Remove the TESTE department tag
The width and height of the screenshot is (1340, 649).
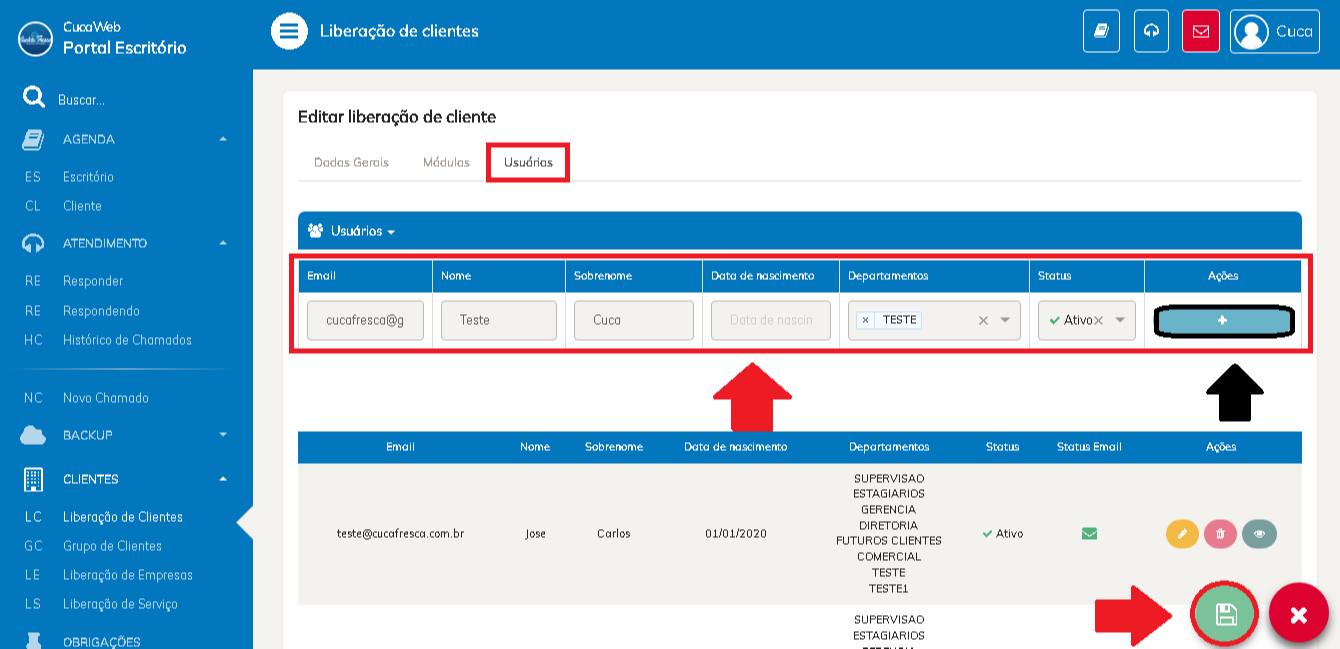pyautogui.click(x=865, y=320)
